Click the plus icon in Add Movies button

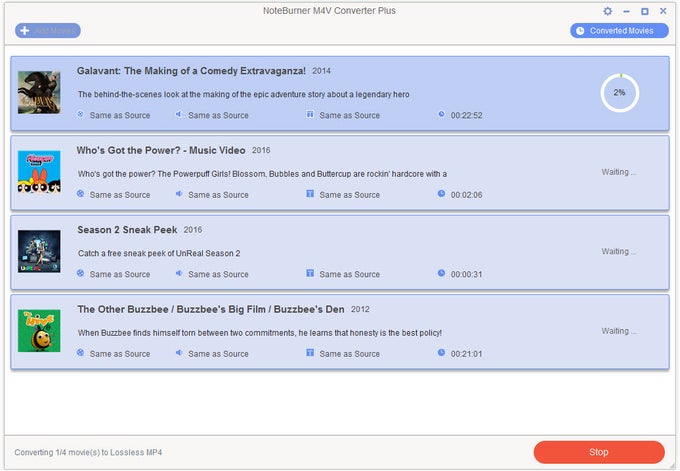25,30
